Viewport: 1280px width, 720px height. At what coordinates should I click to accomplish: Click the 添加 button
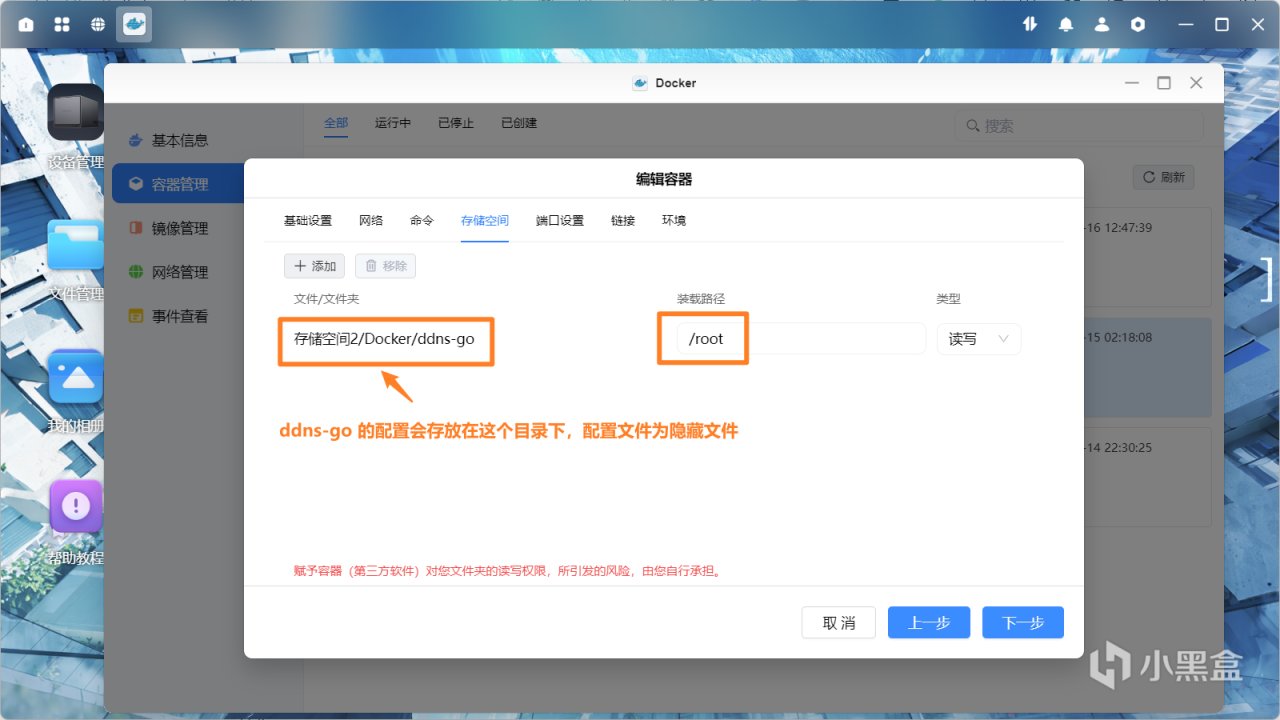[315, 266]
